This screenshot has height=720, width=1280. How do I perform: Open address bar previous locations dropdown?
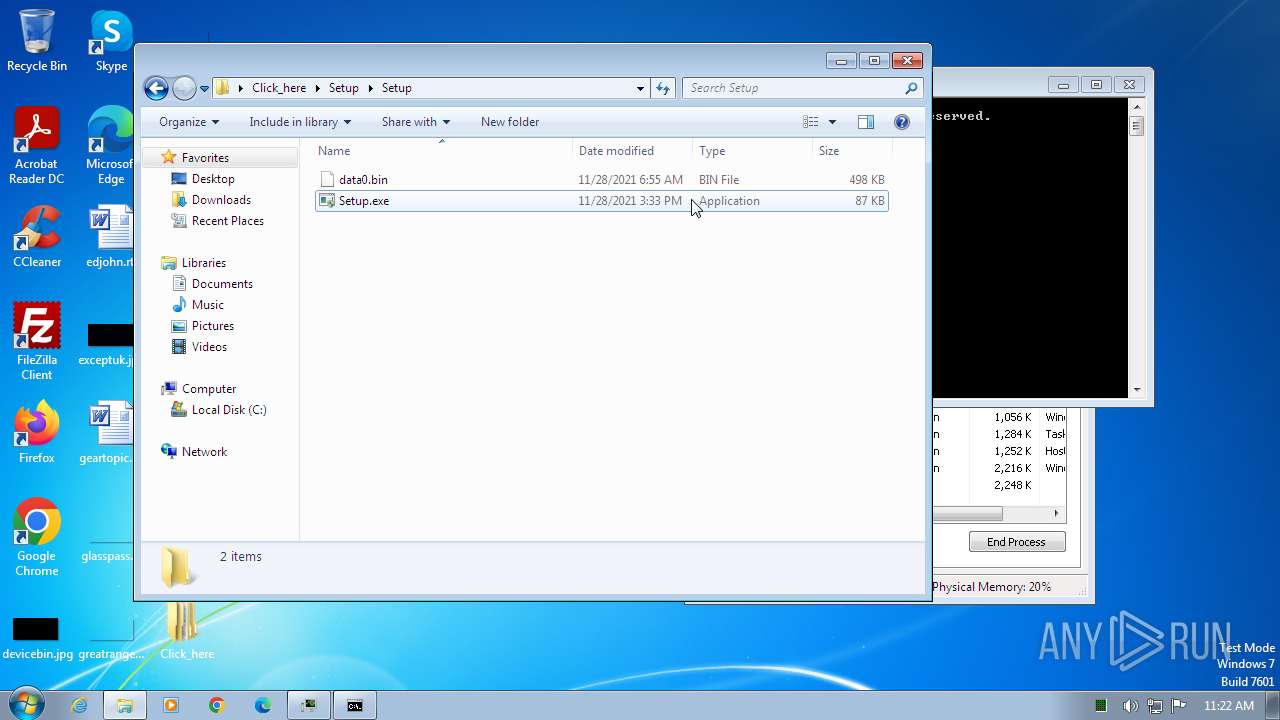[x=640, y=88]
